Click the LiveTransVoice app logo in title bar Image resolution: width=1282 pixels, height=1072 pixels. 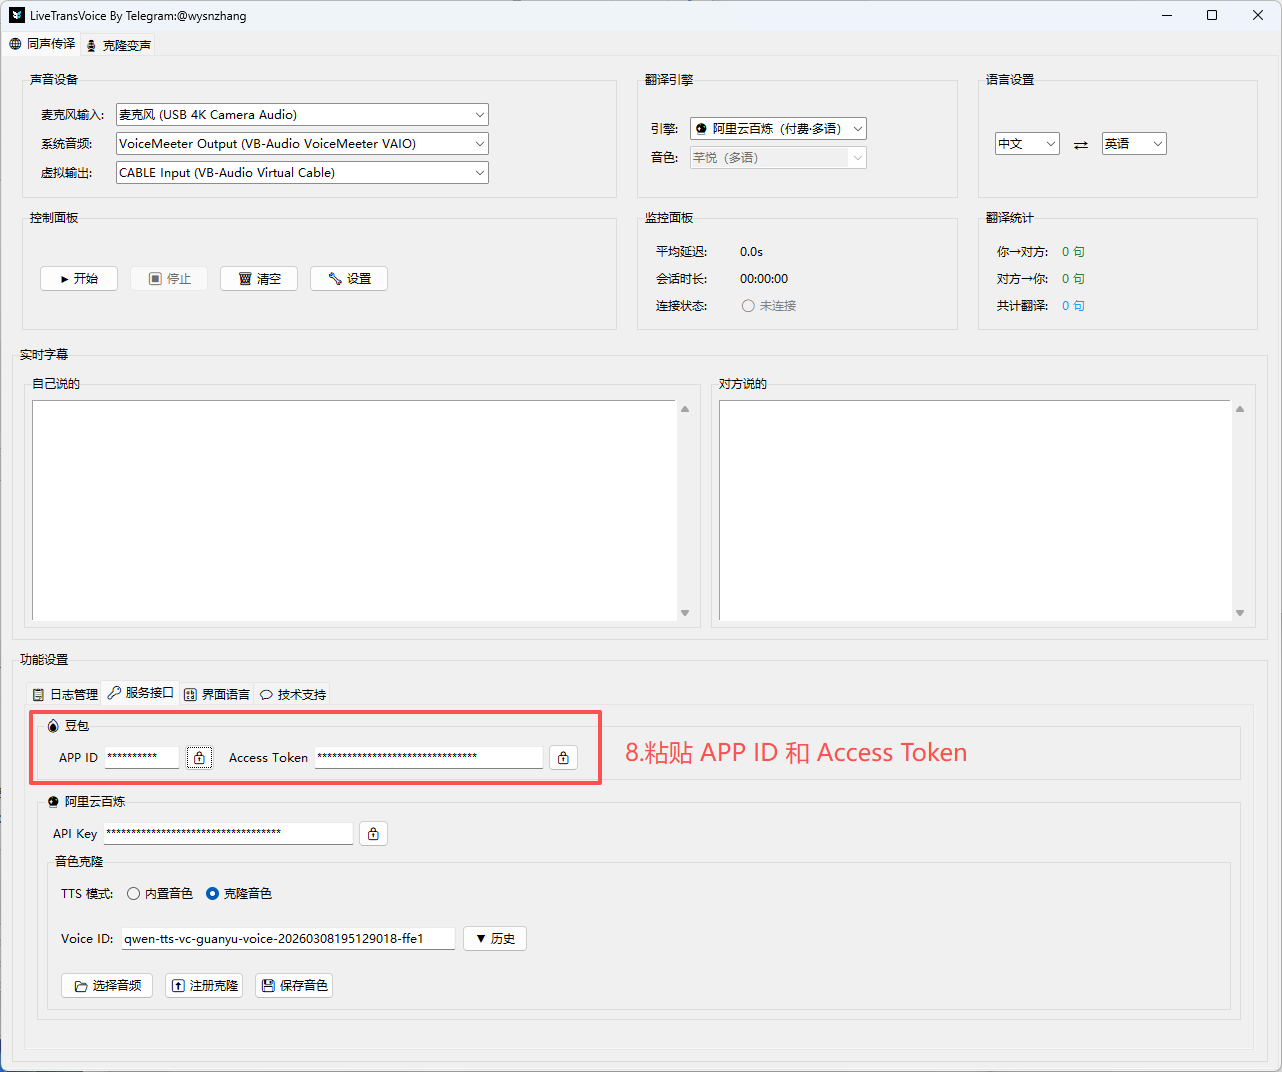click(x=17, y=15)
